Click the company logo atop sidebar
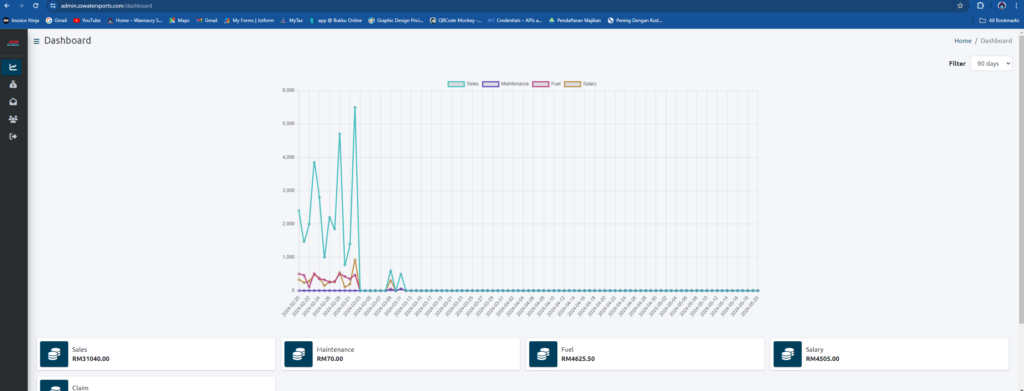Image resolution: width=1024 pixels, height=391 pixels. point(12,43)
